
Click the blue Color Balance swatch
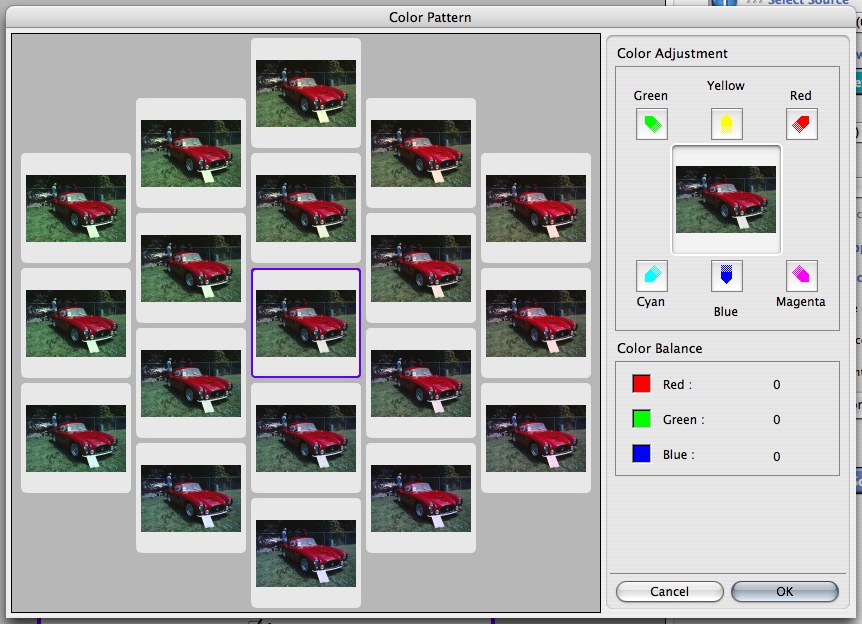[x=641, y=455]
